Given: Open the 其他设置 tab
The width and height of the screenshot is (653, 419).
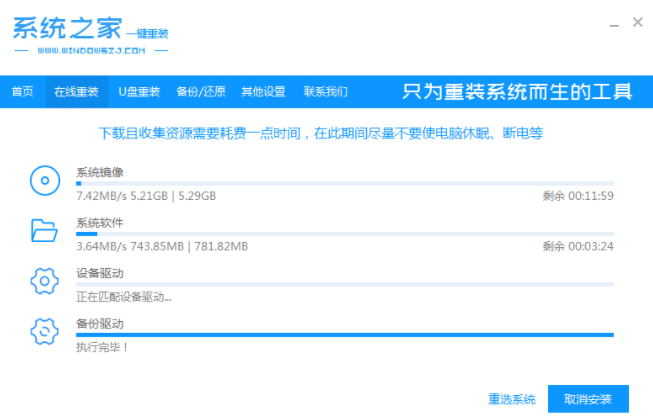Looking at the screenshot, I should point(262,92).
